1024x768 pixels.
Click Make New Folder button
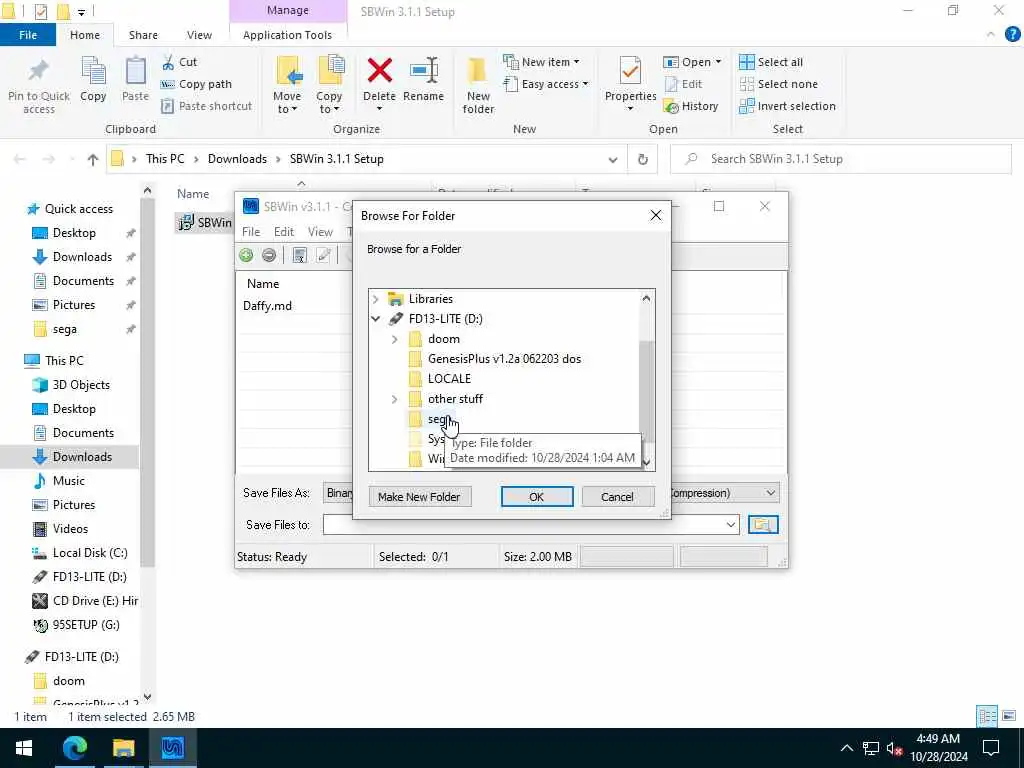[419, 497]
